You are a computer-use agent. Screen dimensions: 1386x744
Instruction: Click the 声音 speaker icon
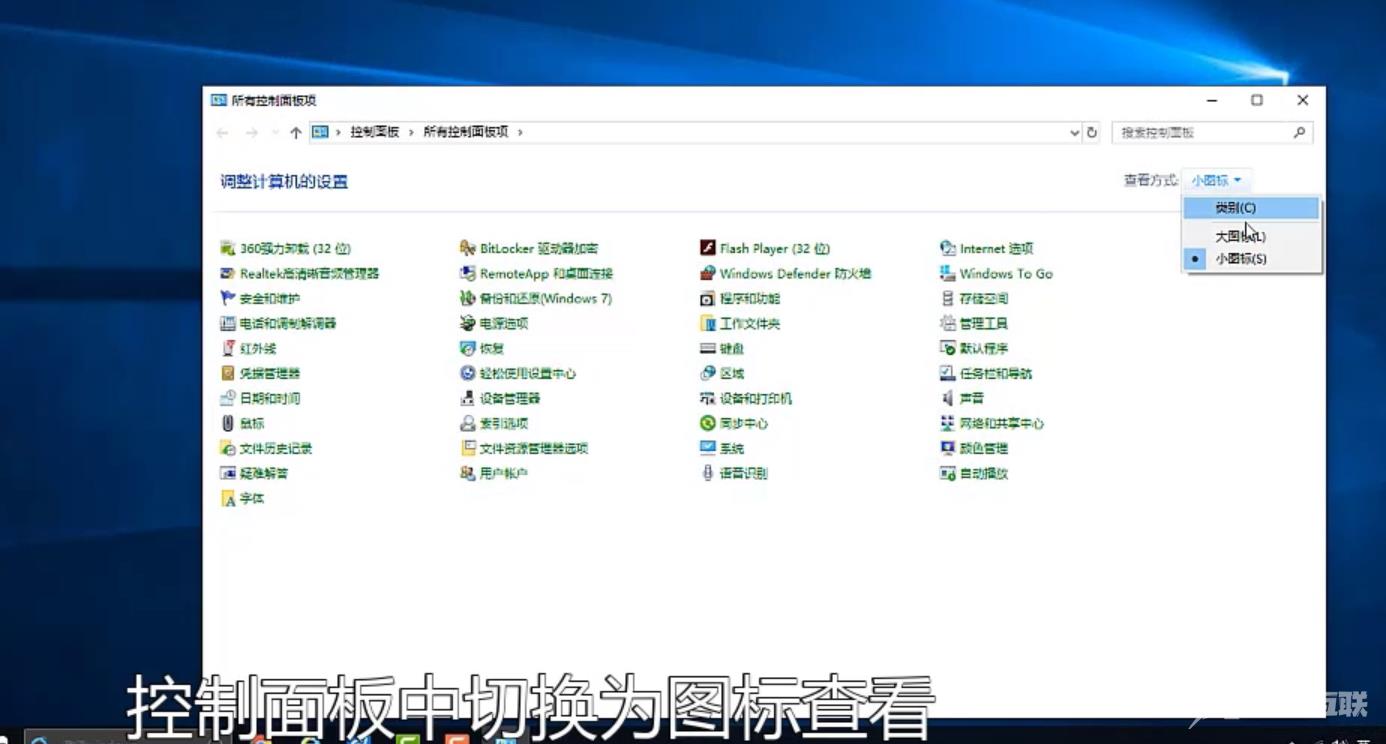coord(947,398)
